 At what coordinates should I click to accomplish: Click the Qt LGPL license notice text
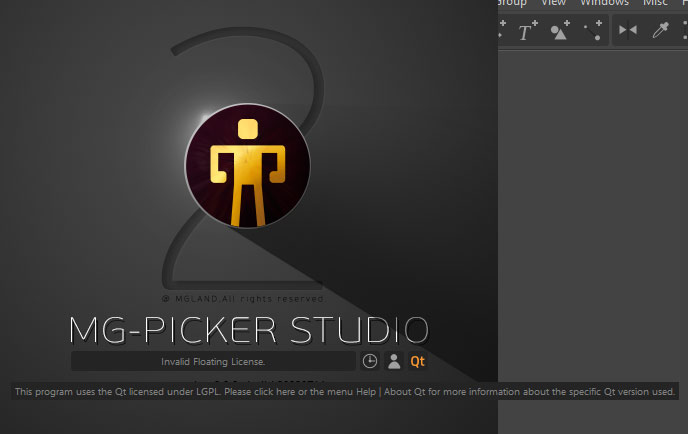coord(344,392)
